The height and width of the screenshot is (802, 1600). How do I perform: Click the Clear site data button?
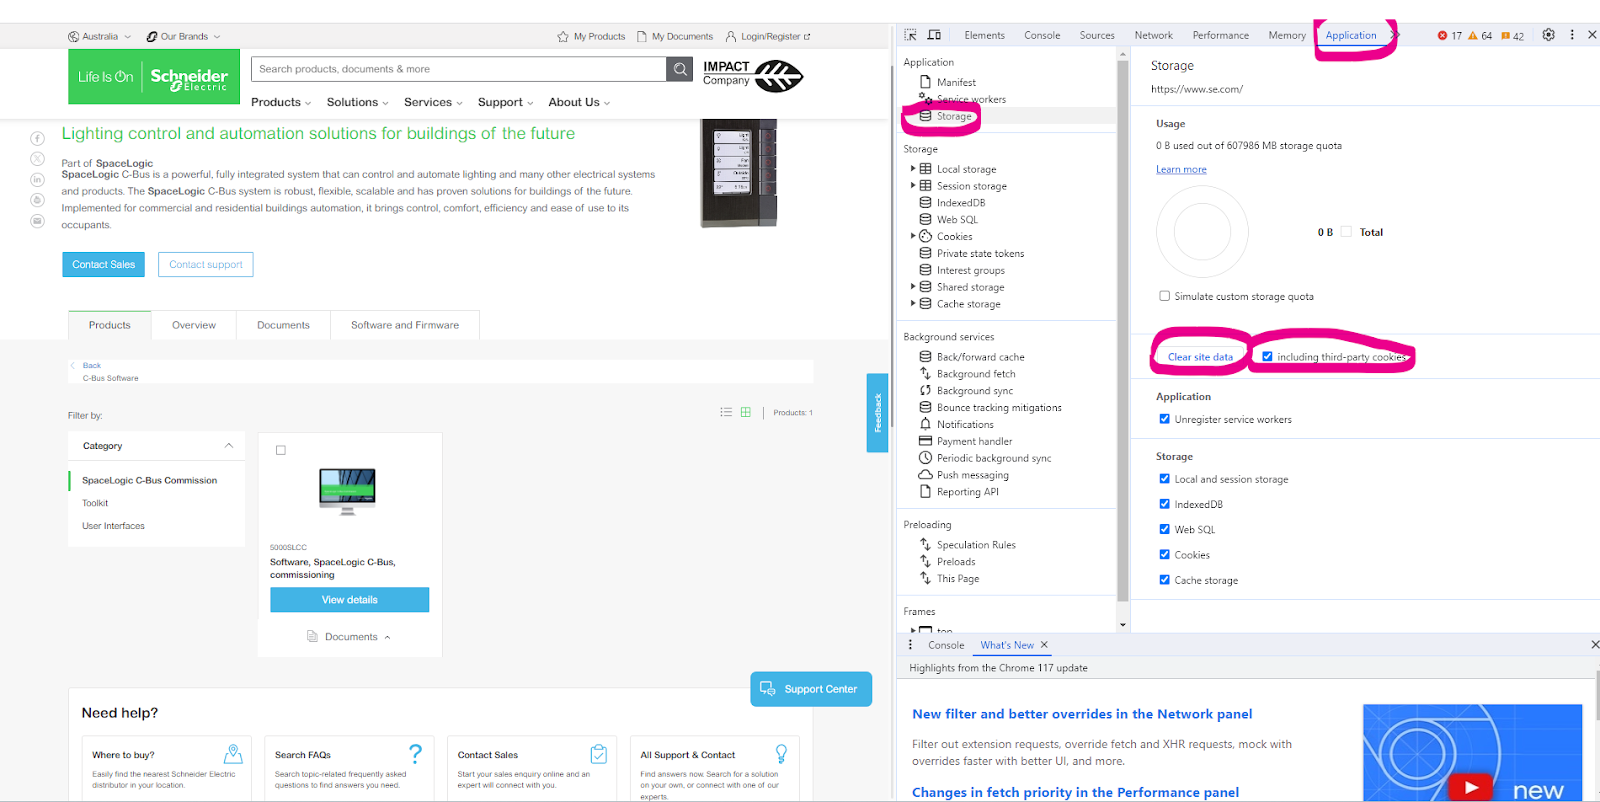pos(1200,357)
